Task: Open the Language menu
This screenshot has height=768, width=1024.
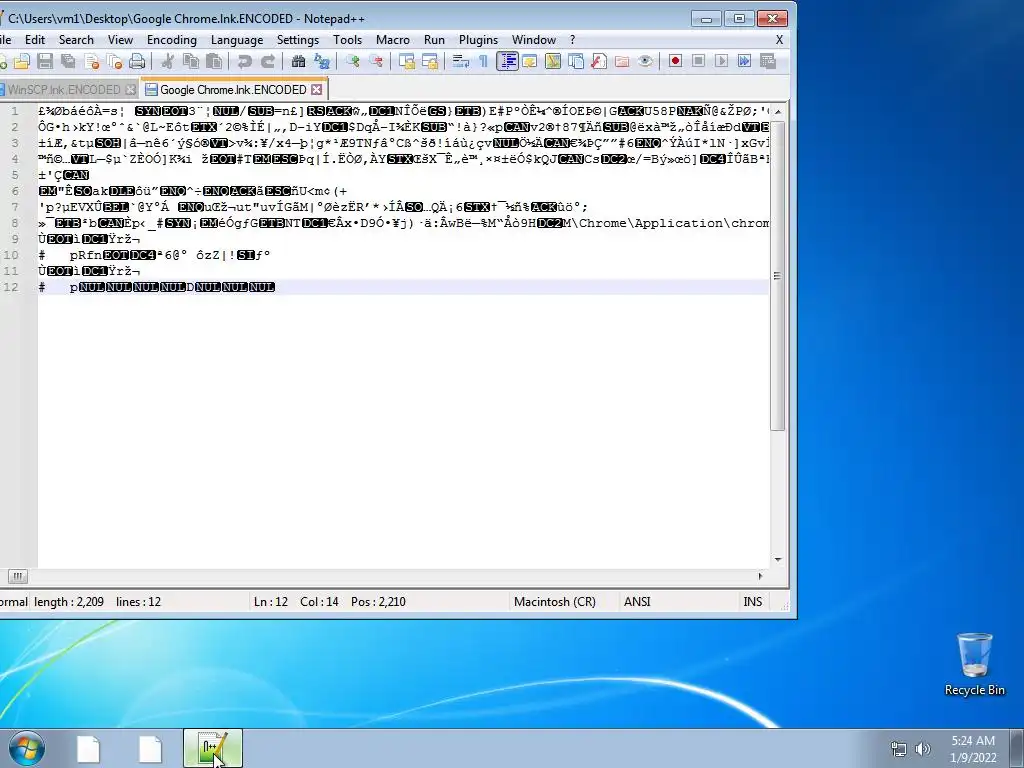Action: pyautogui.click(x=237, y=40)
